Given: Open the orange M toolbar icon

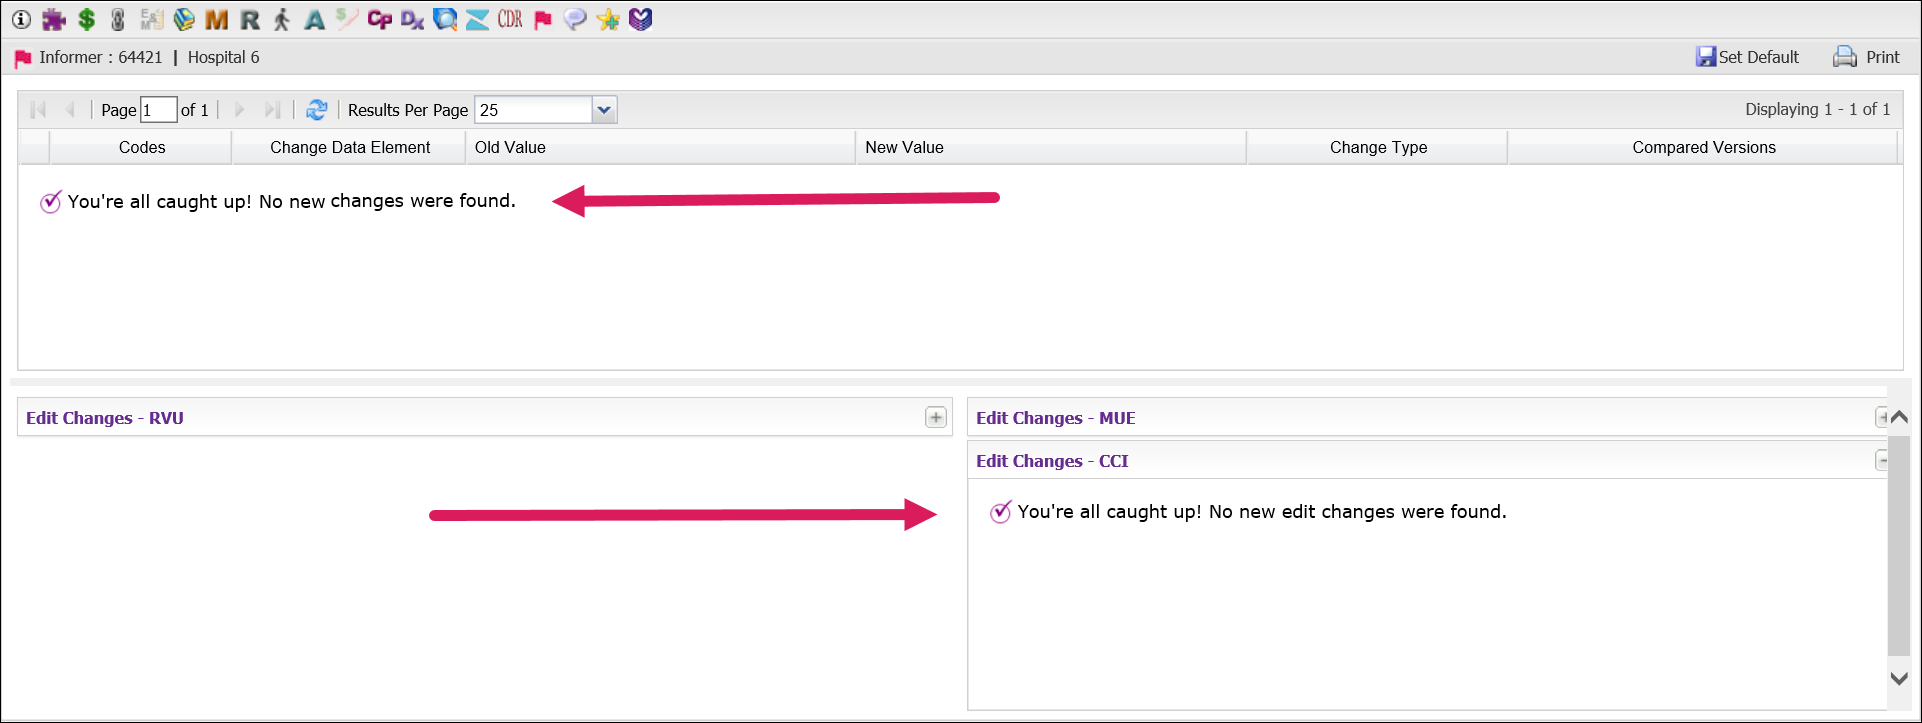Looking at the screenshot, I should point(216,19).
